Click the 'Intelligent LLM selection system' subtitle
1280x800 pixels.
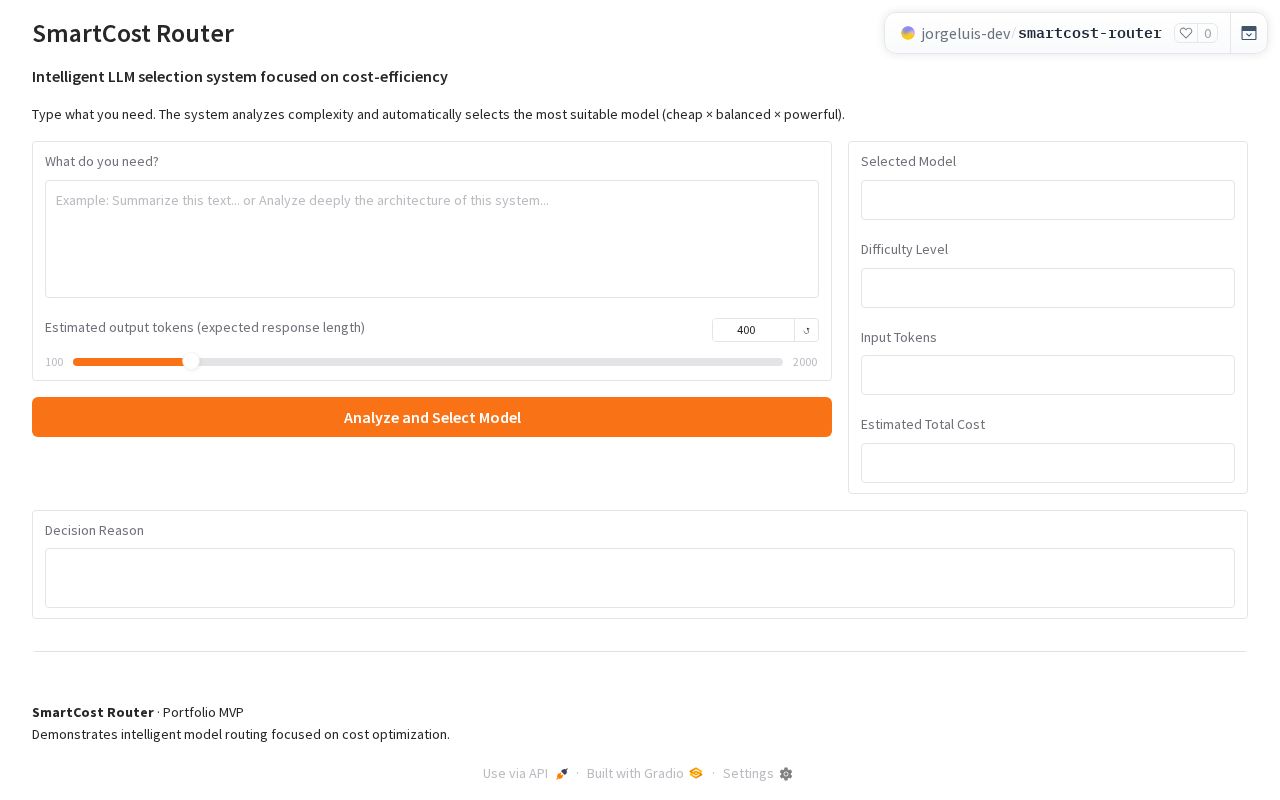tap(240, 77)
